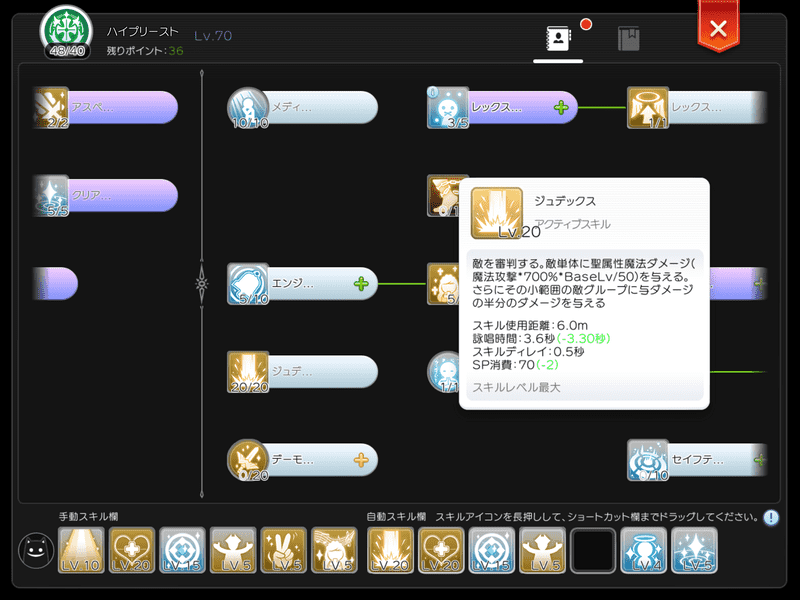Click the diamond marker on the vertical divider

click(202, 284)
